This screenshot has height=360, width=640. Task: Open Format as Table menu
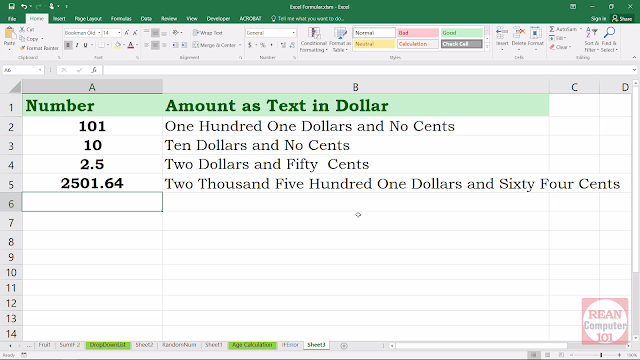[340, 40]
